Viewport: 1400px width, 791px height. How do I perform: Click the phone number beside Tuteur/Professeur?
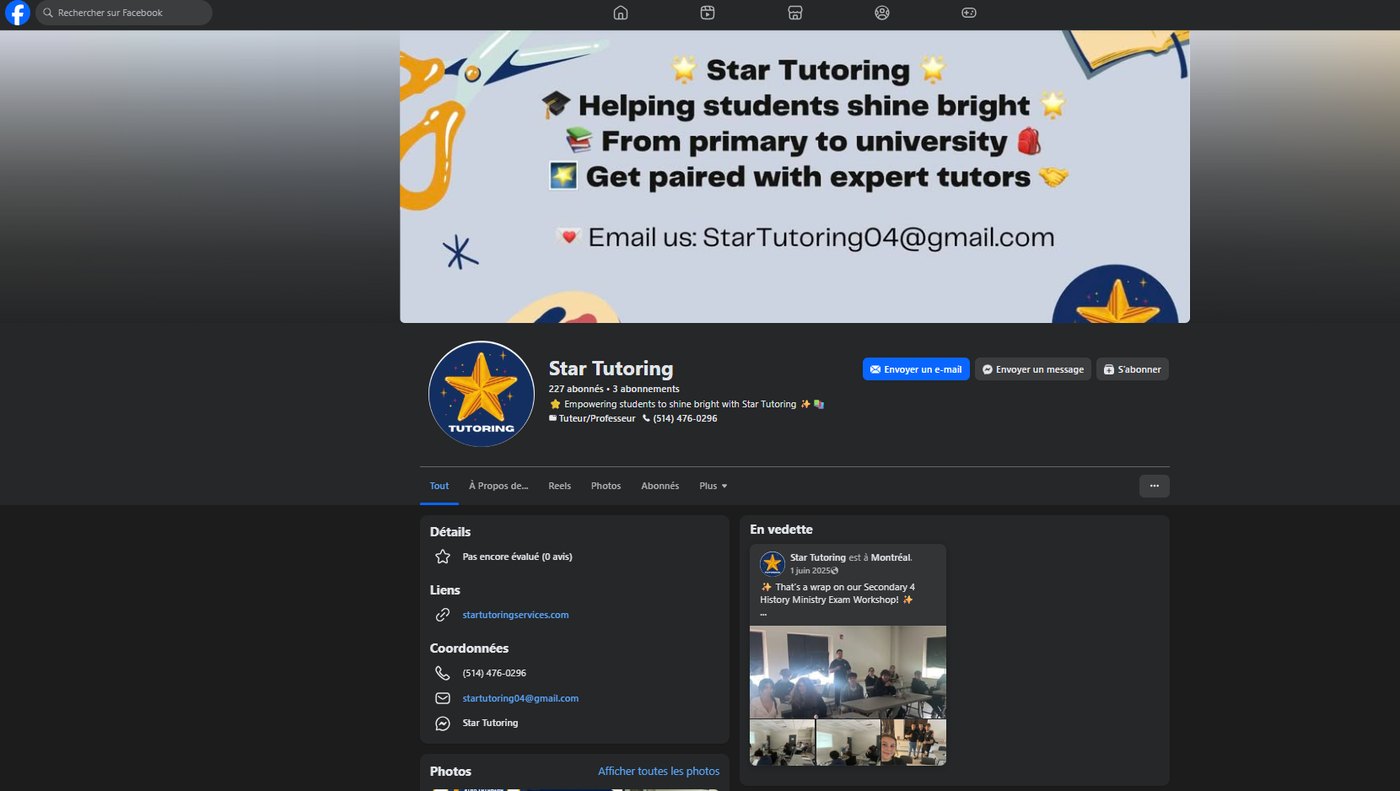pos(685,418)
